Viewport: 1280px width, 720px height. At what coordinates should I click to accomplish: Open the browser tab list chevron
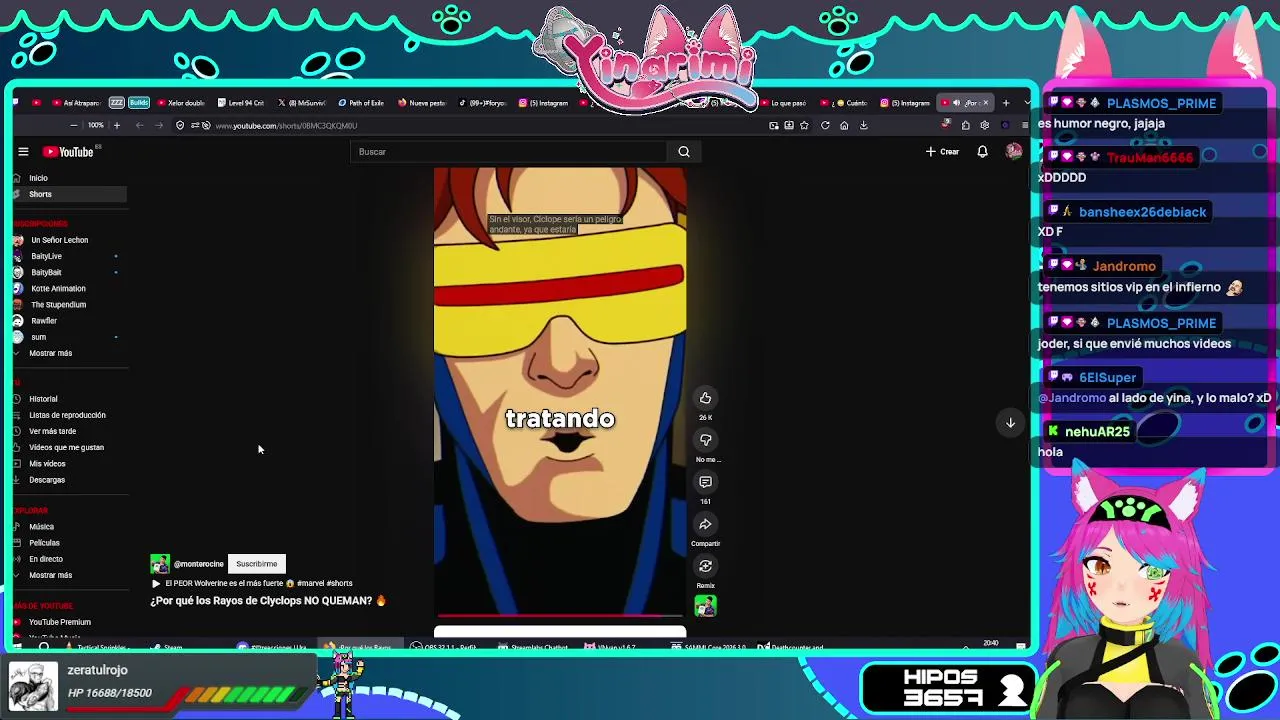click(x=1026, y=102)
